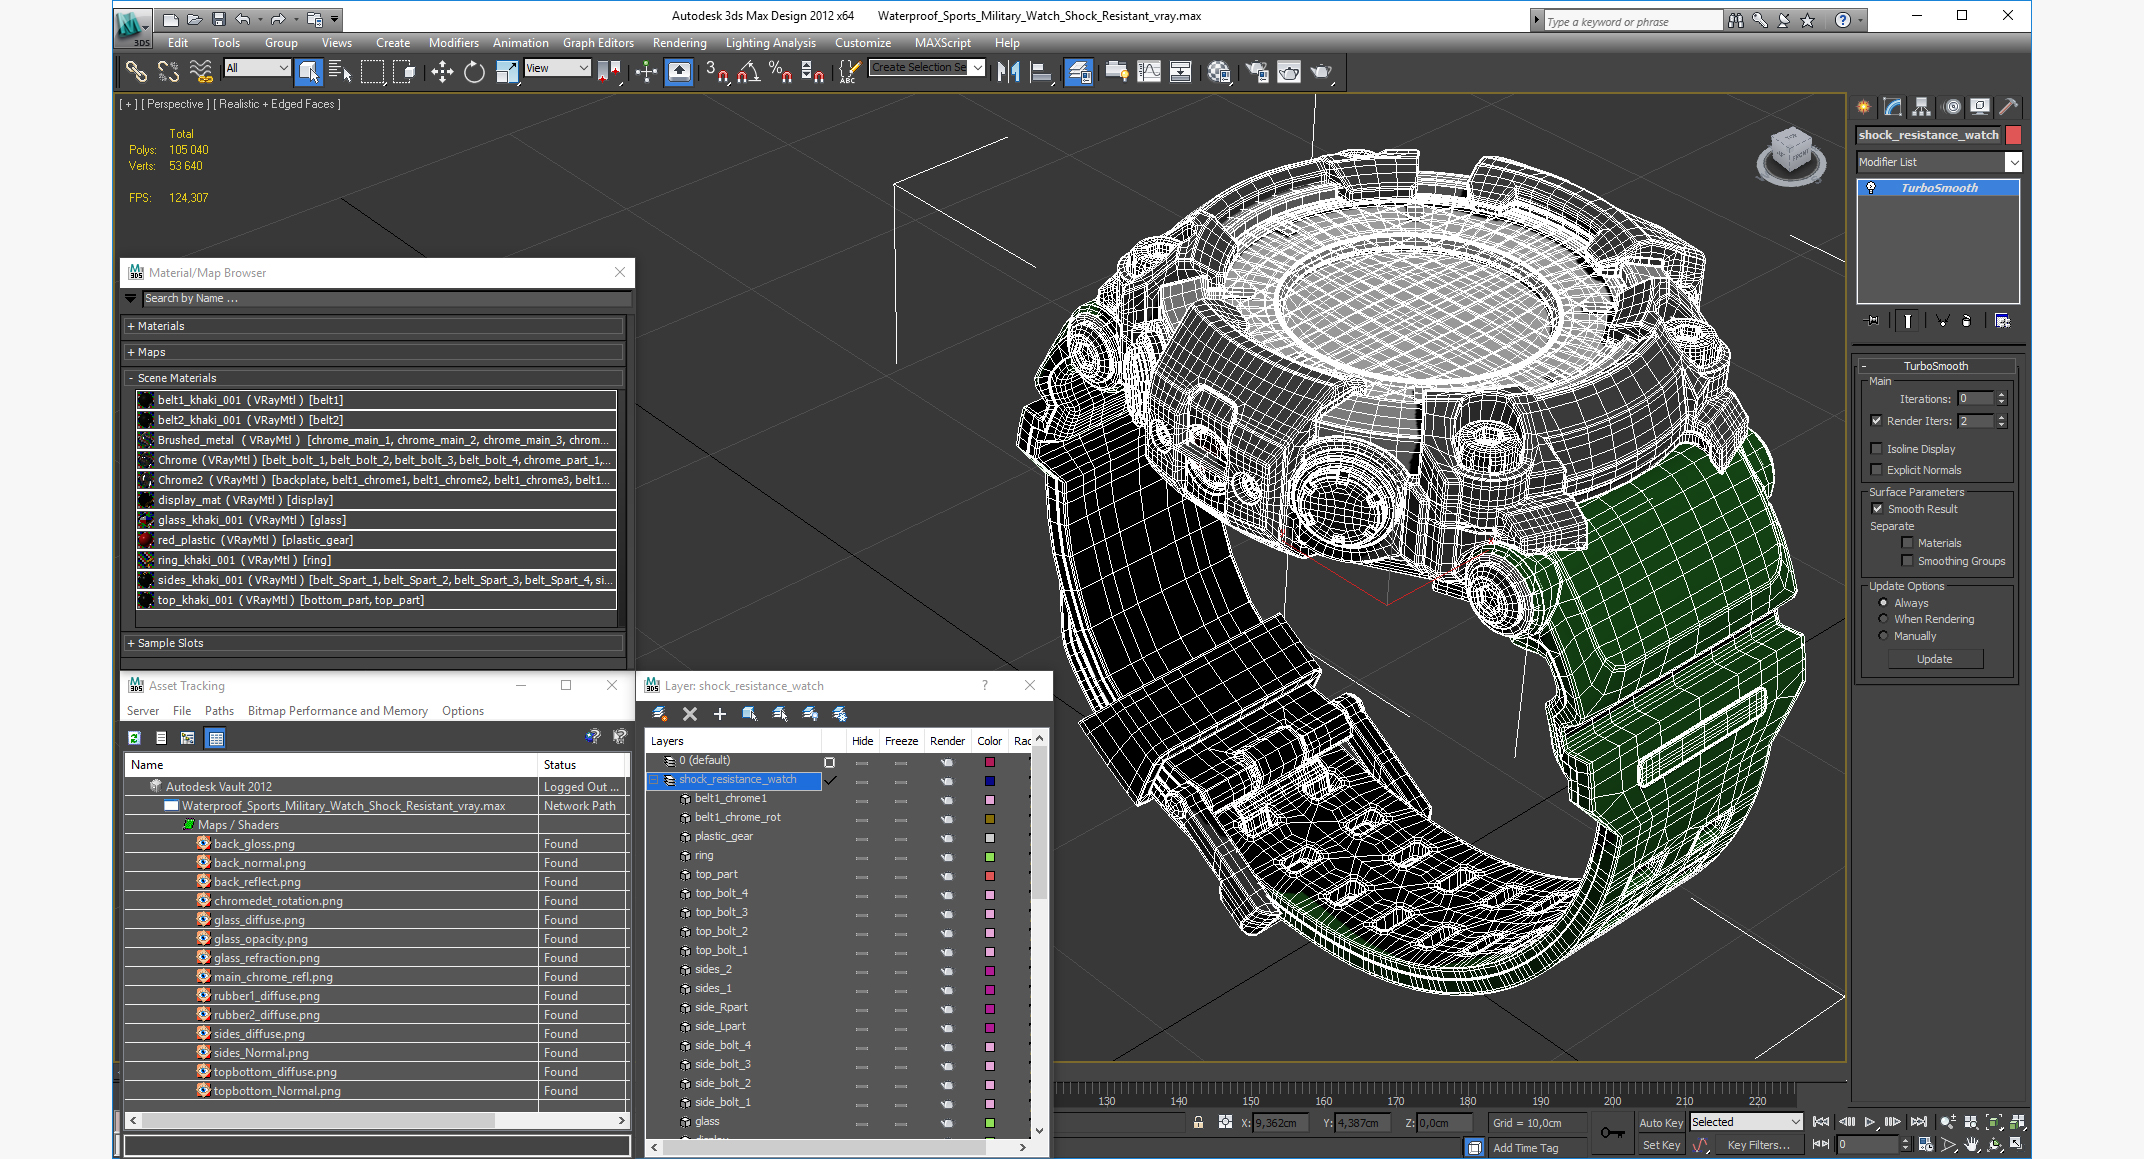The height and width of the screenshot is (1159, 2144).
Task: Click Add Selected Objects to Layer plus icon
Action: [719, 713]
